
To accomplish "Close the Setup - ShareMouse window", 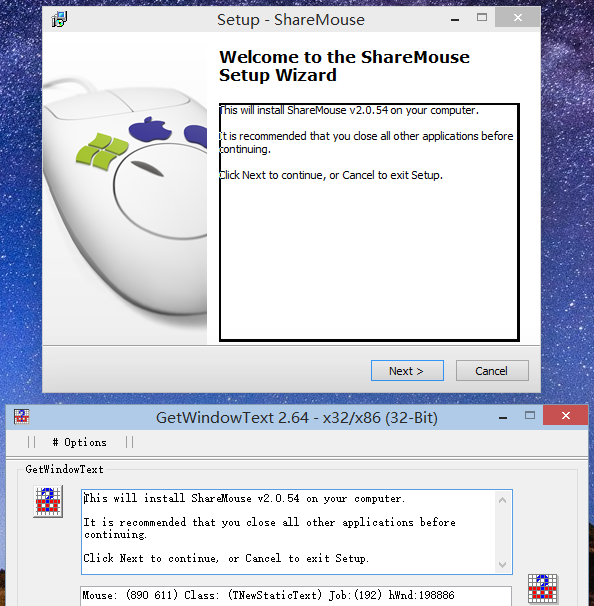I will coord(517,17).
